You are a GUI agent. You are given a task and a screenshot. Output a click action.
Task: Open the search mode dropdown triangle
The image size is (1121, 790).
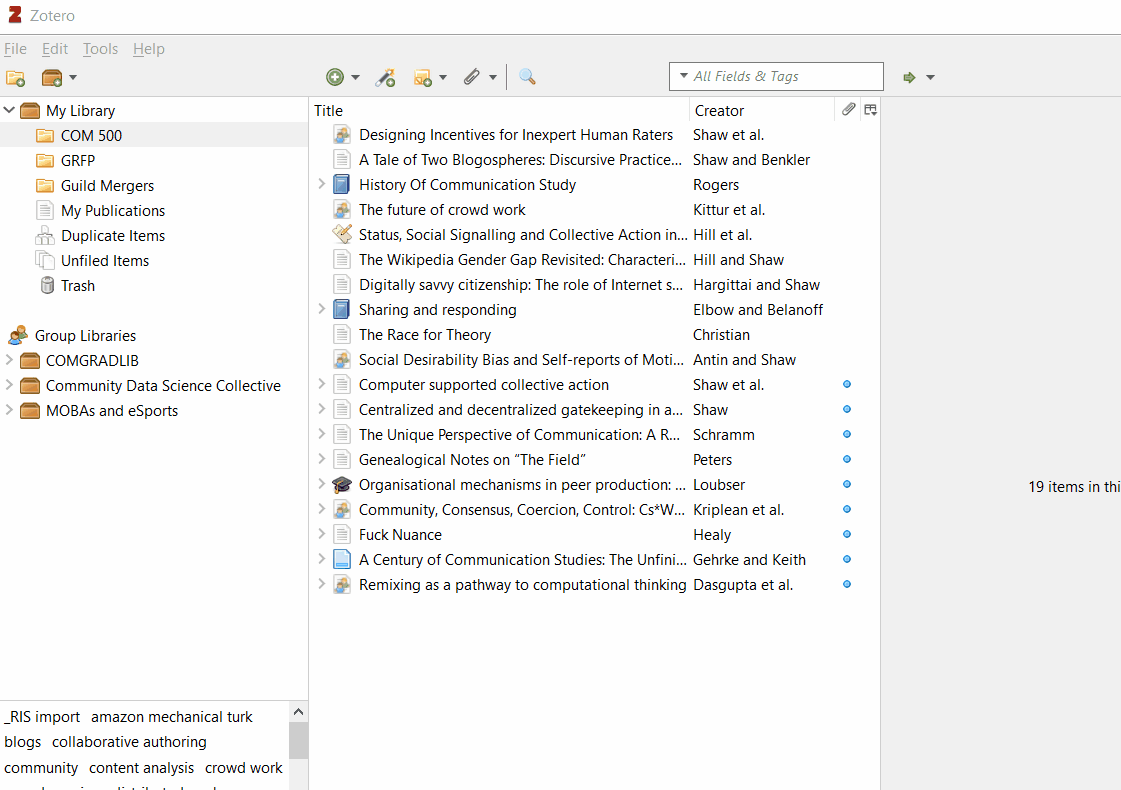(683, 76)
